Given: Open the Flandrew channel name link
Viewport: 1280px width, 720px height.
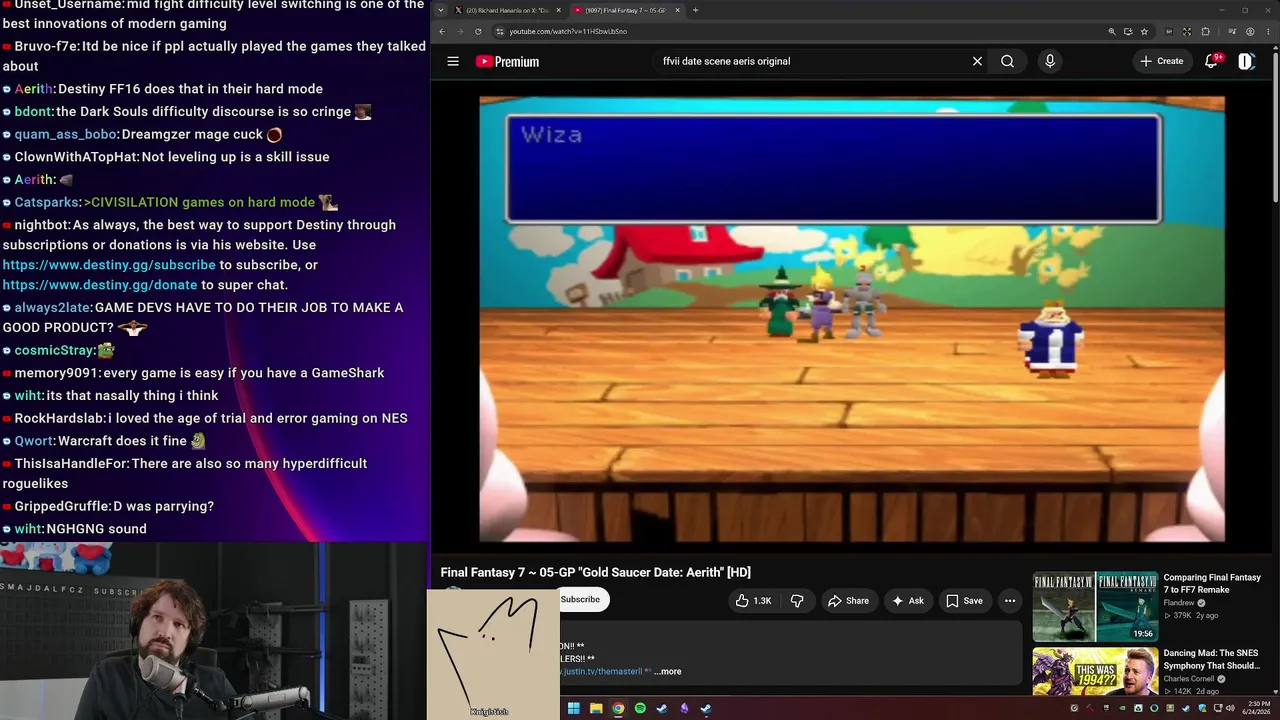Looking at the screenshot, I should coord(1180,603).
